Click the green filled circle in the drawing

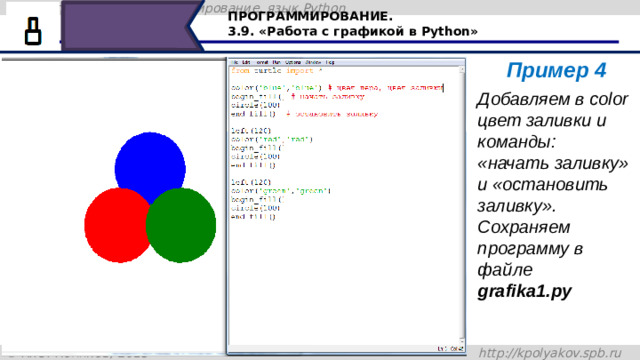coord(181,225)
